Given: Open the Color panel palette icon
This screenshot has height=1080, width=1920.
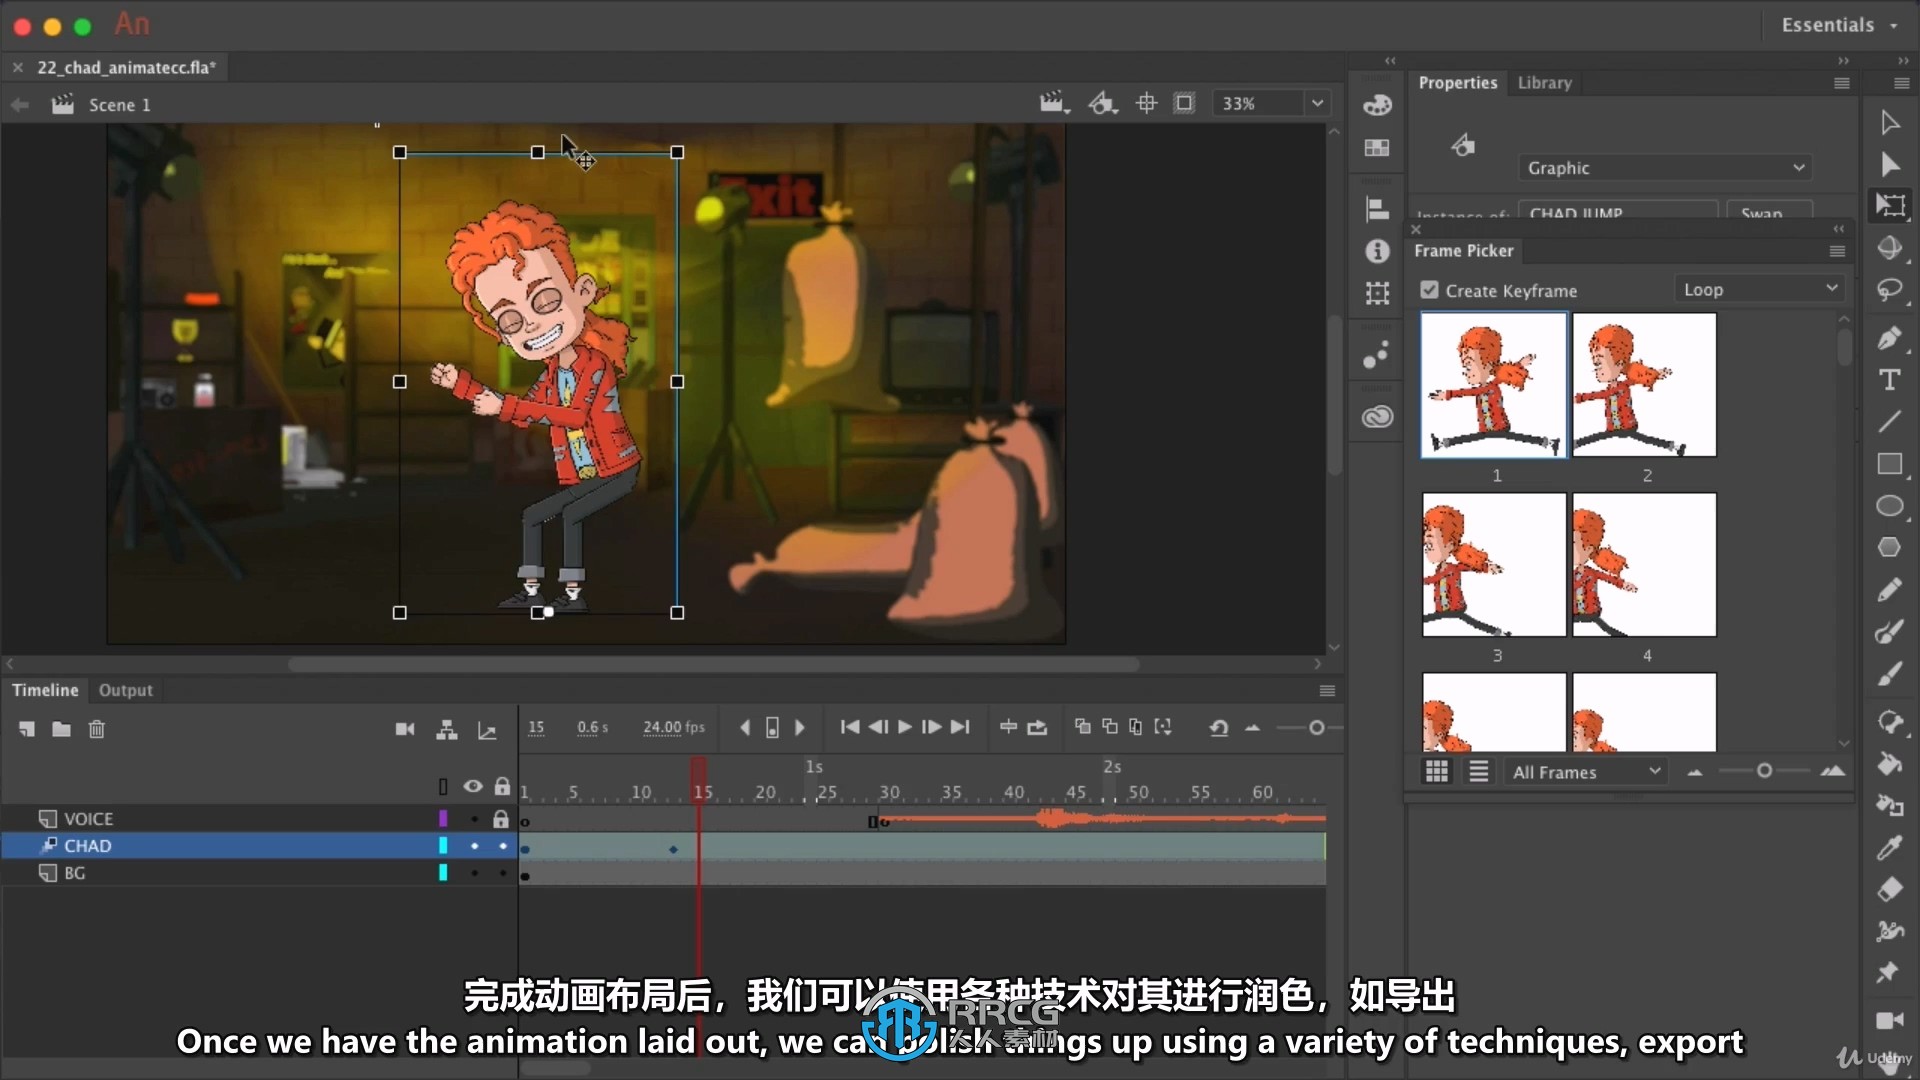Looking at the screenshot, I should (x=1377, y=105).
